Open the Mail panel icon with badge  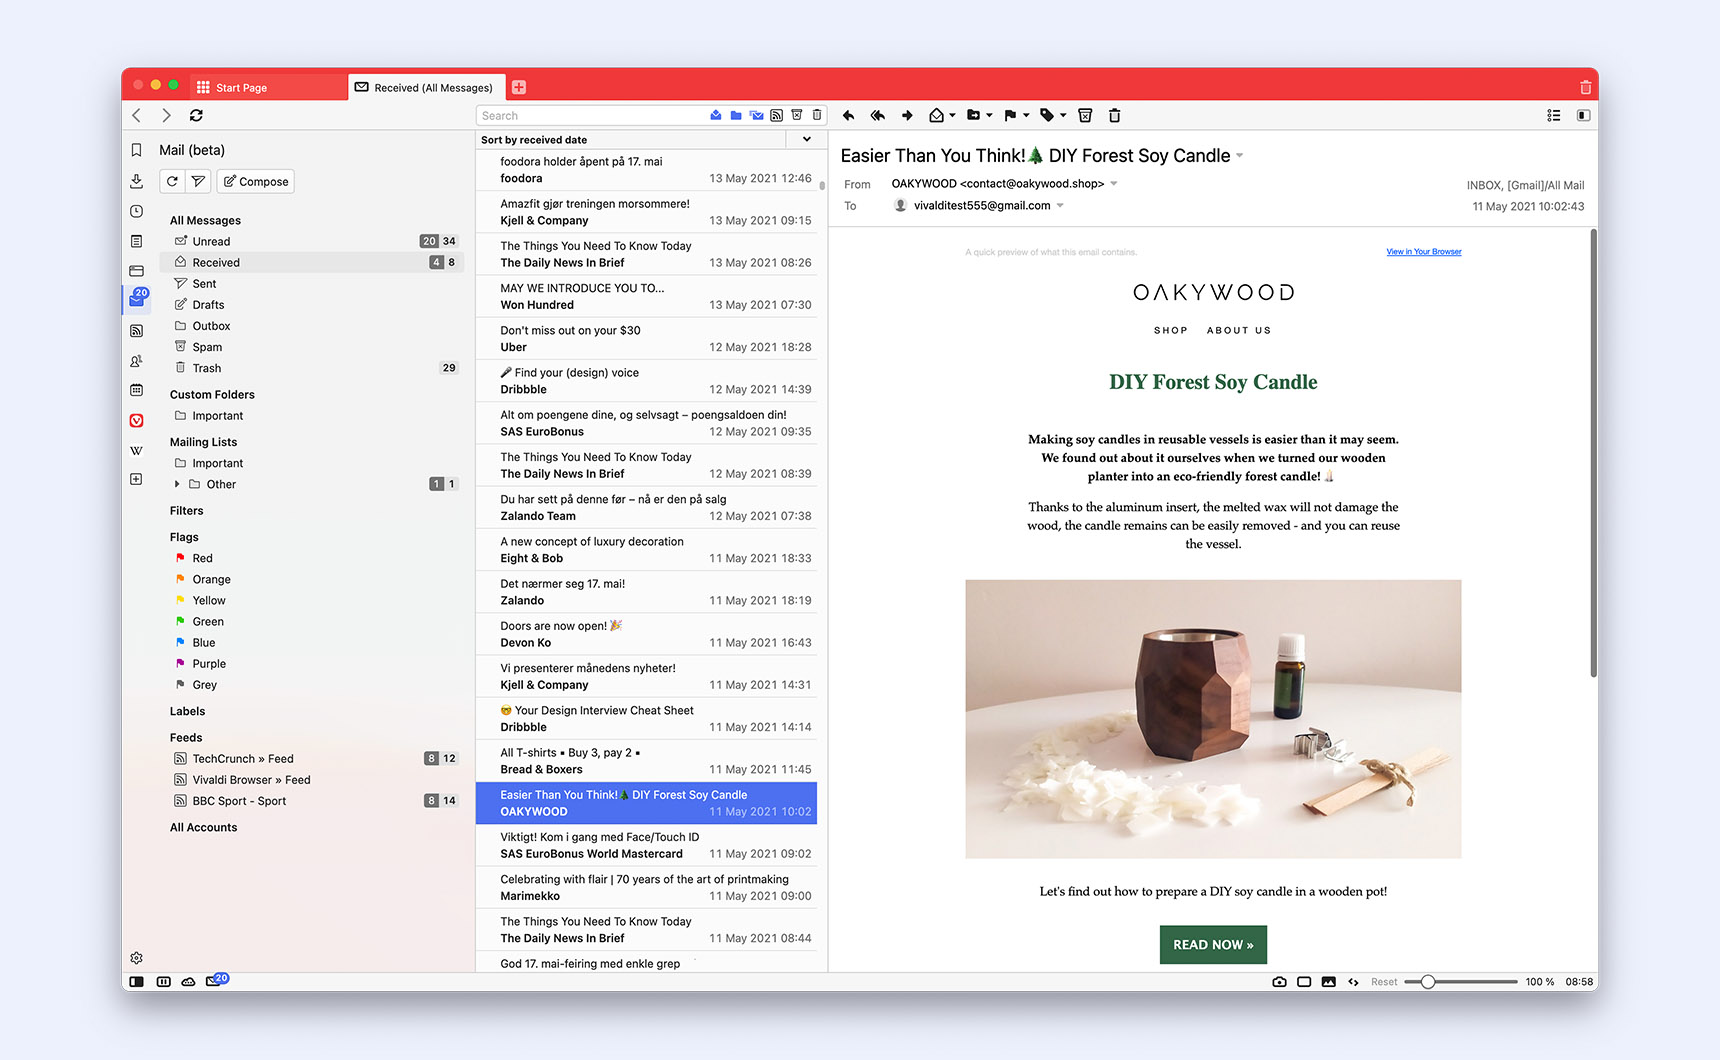[x=137, y=299]
